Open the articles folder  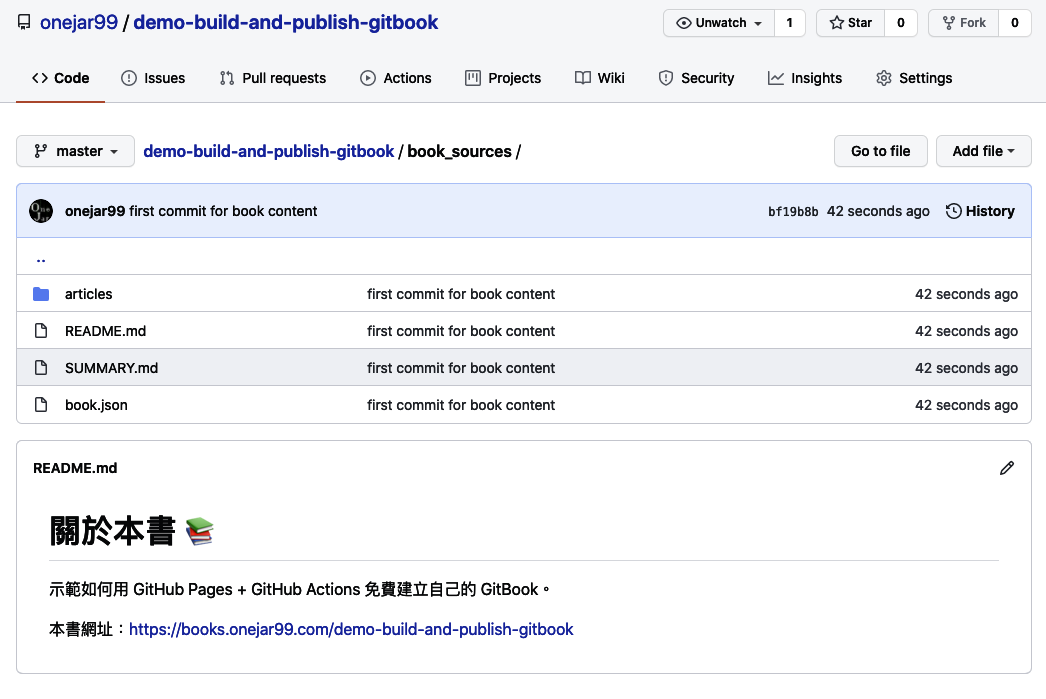pos(89,294)
